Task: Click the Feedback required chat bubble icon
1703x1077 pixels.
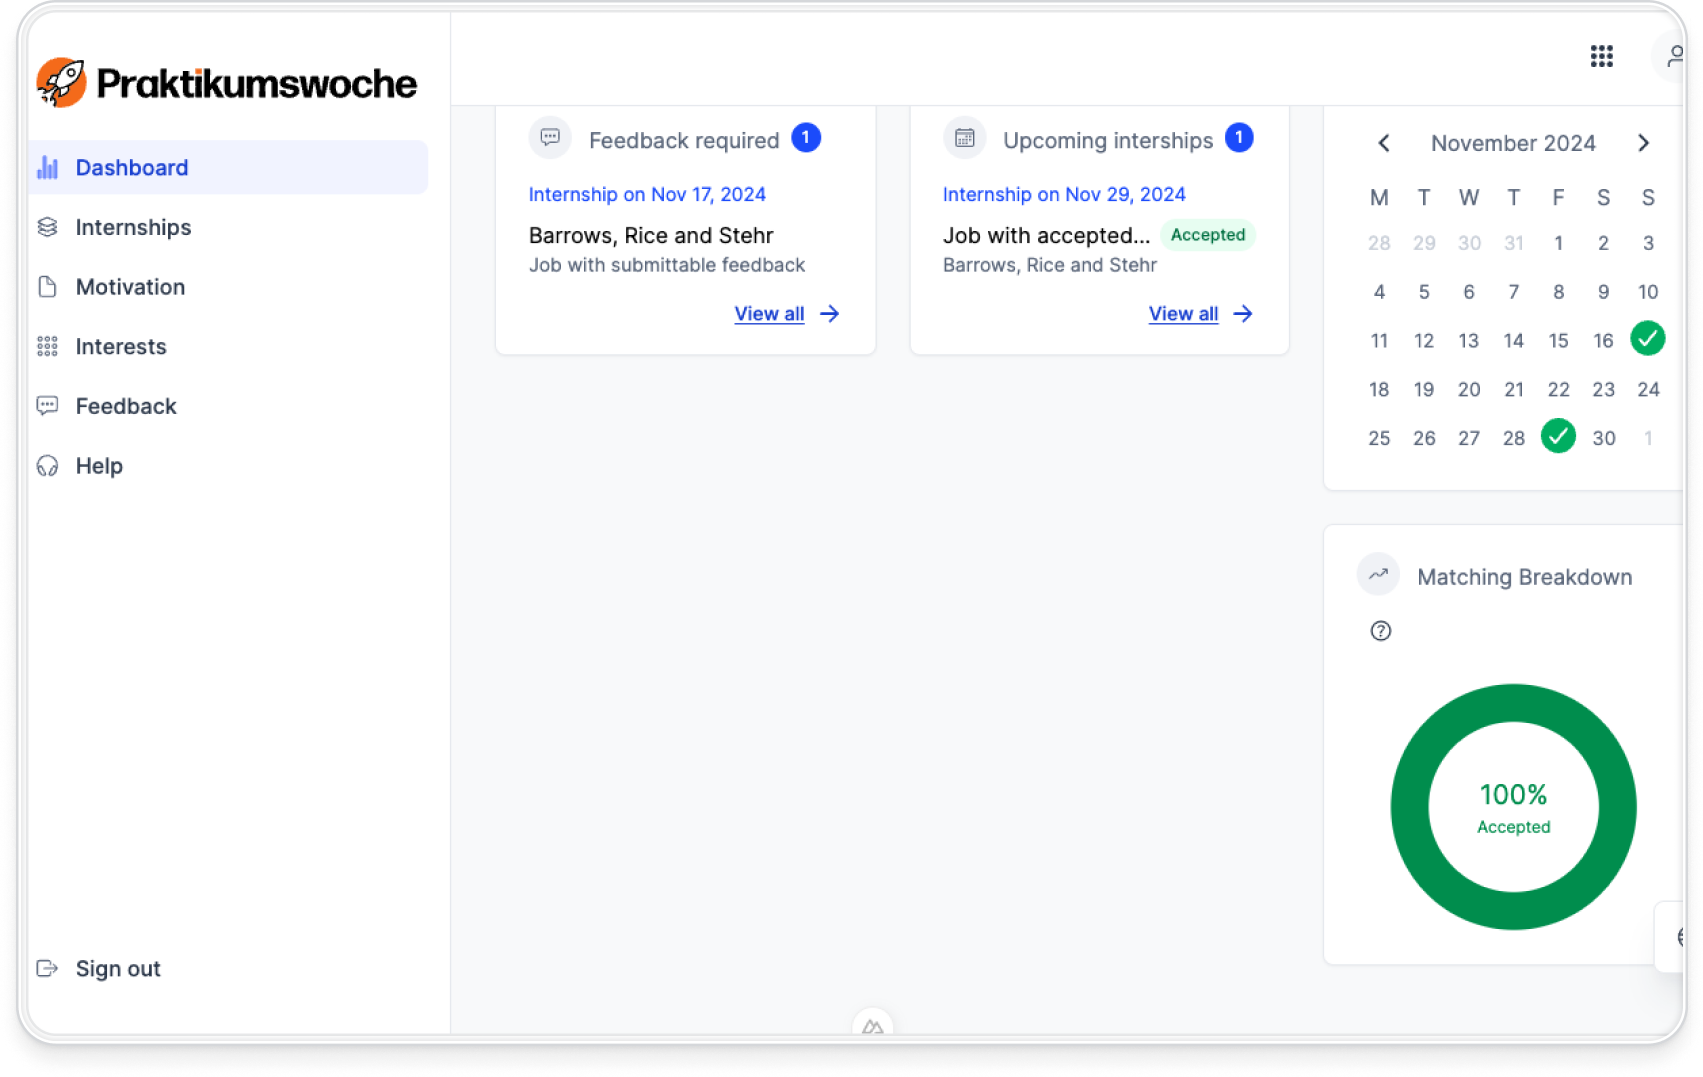Action: [x=550, y=138]
